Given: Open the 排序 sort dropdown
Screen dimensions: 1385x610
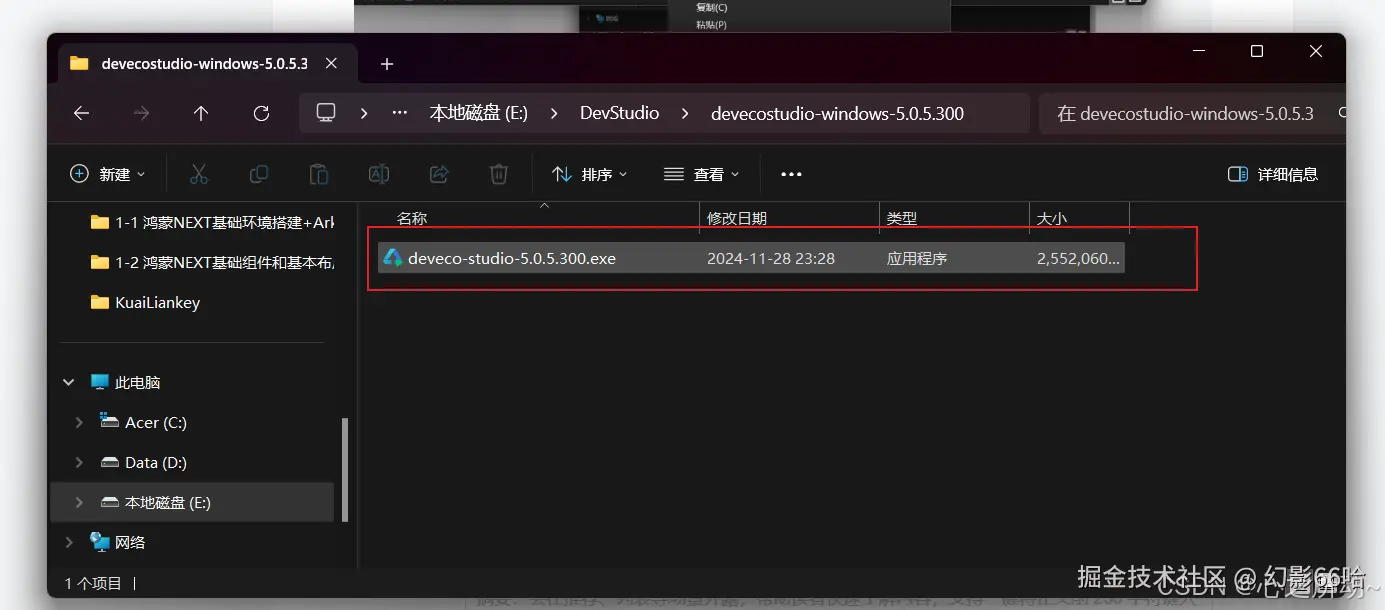Looking at the screenshot, I should pos(590,174).
